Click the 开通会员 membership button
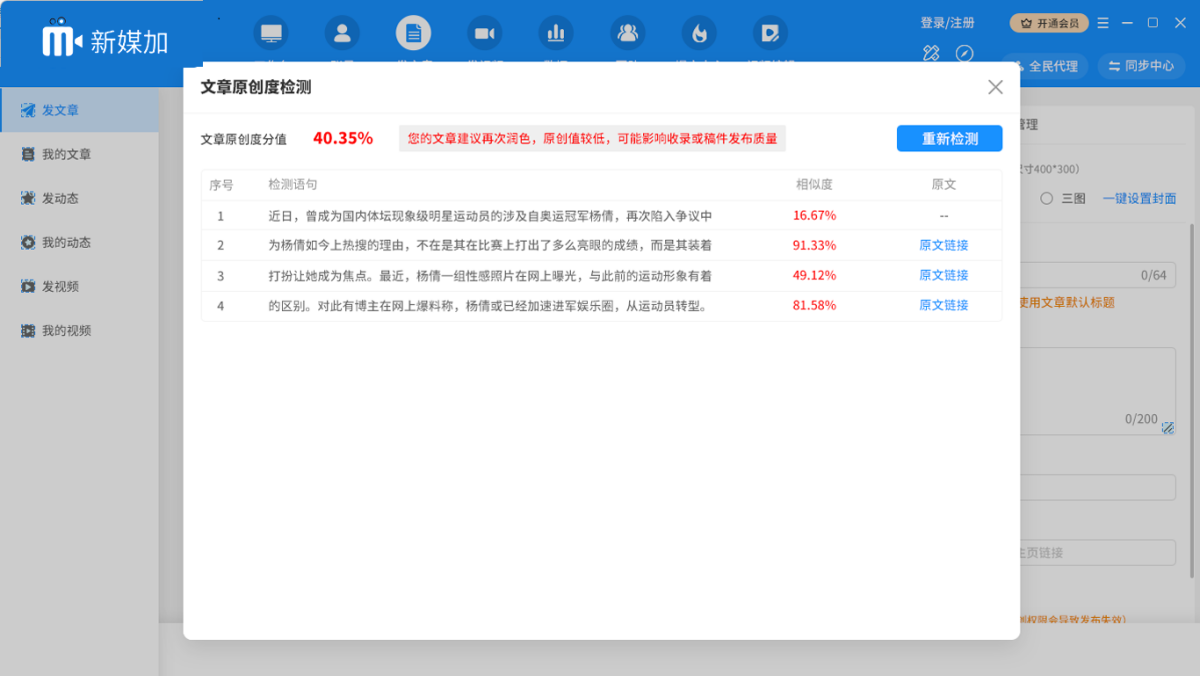 1048,22
